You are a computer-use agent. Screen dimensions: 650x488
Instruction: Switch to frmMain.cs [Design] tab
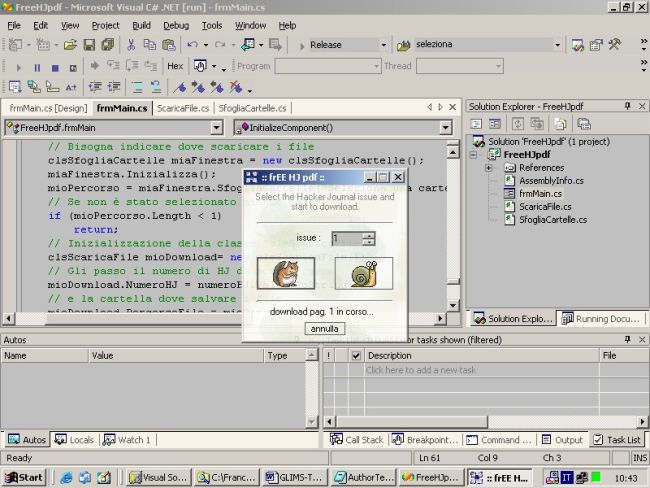pyautogui.click(x=48, y=108)
